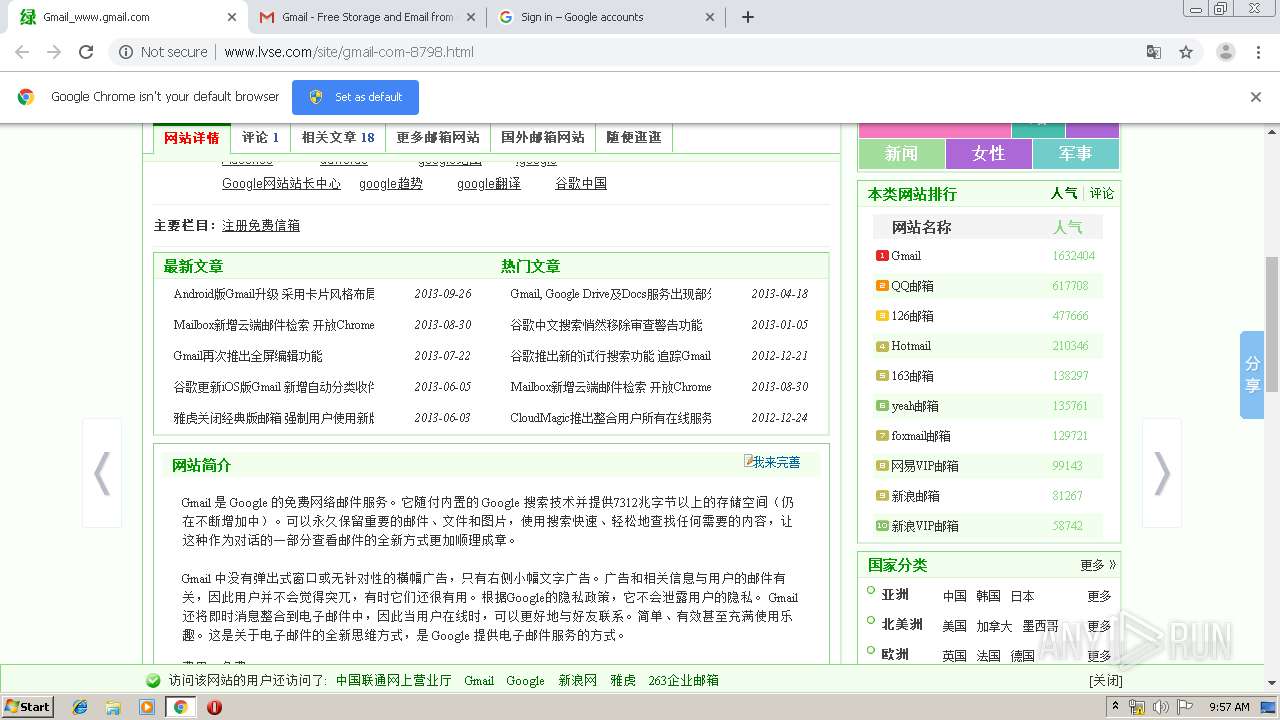
Task: Select the 相关文章 18 tab
Action: (x=338, y=138)
